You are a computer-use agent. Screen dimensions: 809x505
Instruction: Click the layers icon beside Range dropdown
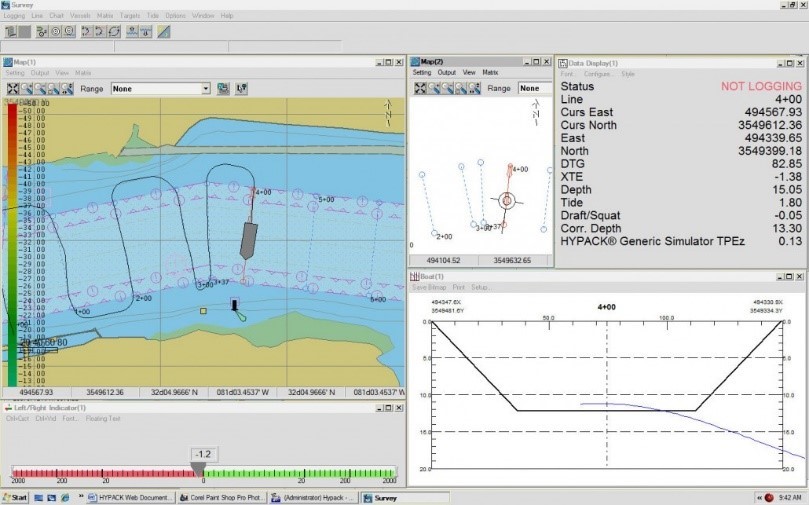pyautogui.click(x=223, y=89)
